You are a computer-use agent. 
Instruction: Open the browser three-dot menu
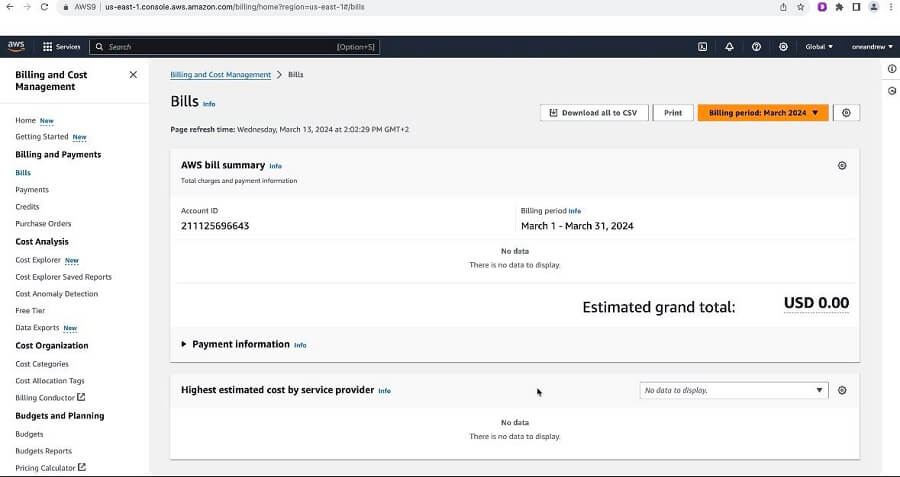(x=890, y=7)
